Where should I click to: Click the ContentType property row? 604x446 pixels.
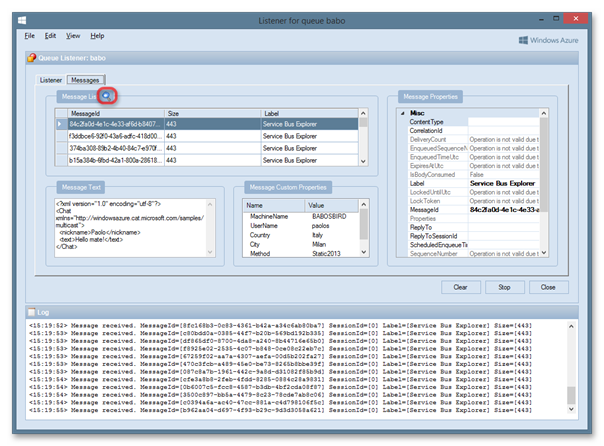point(473,122)
